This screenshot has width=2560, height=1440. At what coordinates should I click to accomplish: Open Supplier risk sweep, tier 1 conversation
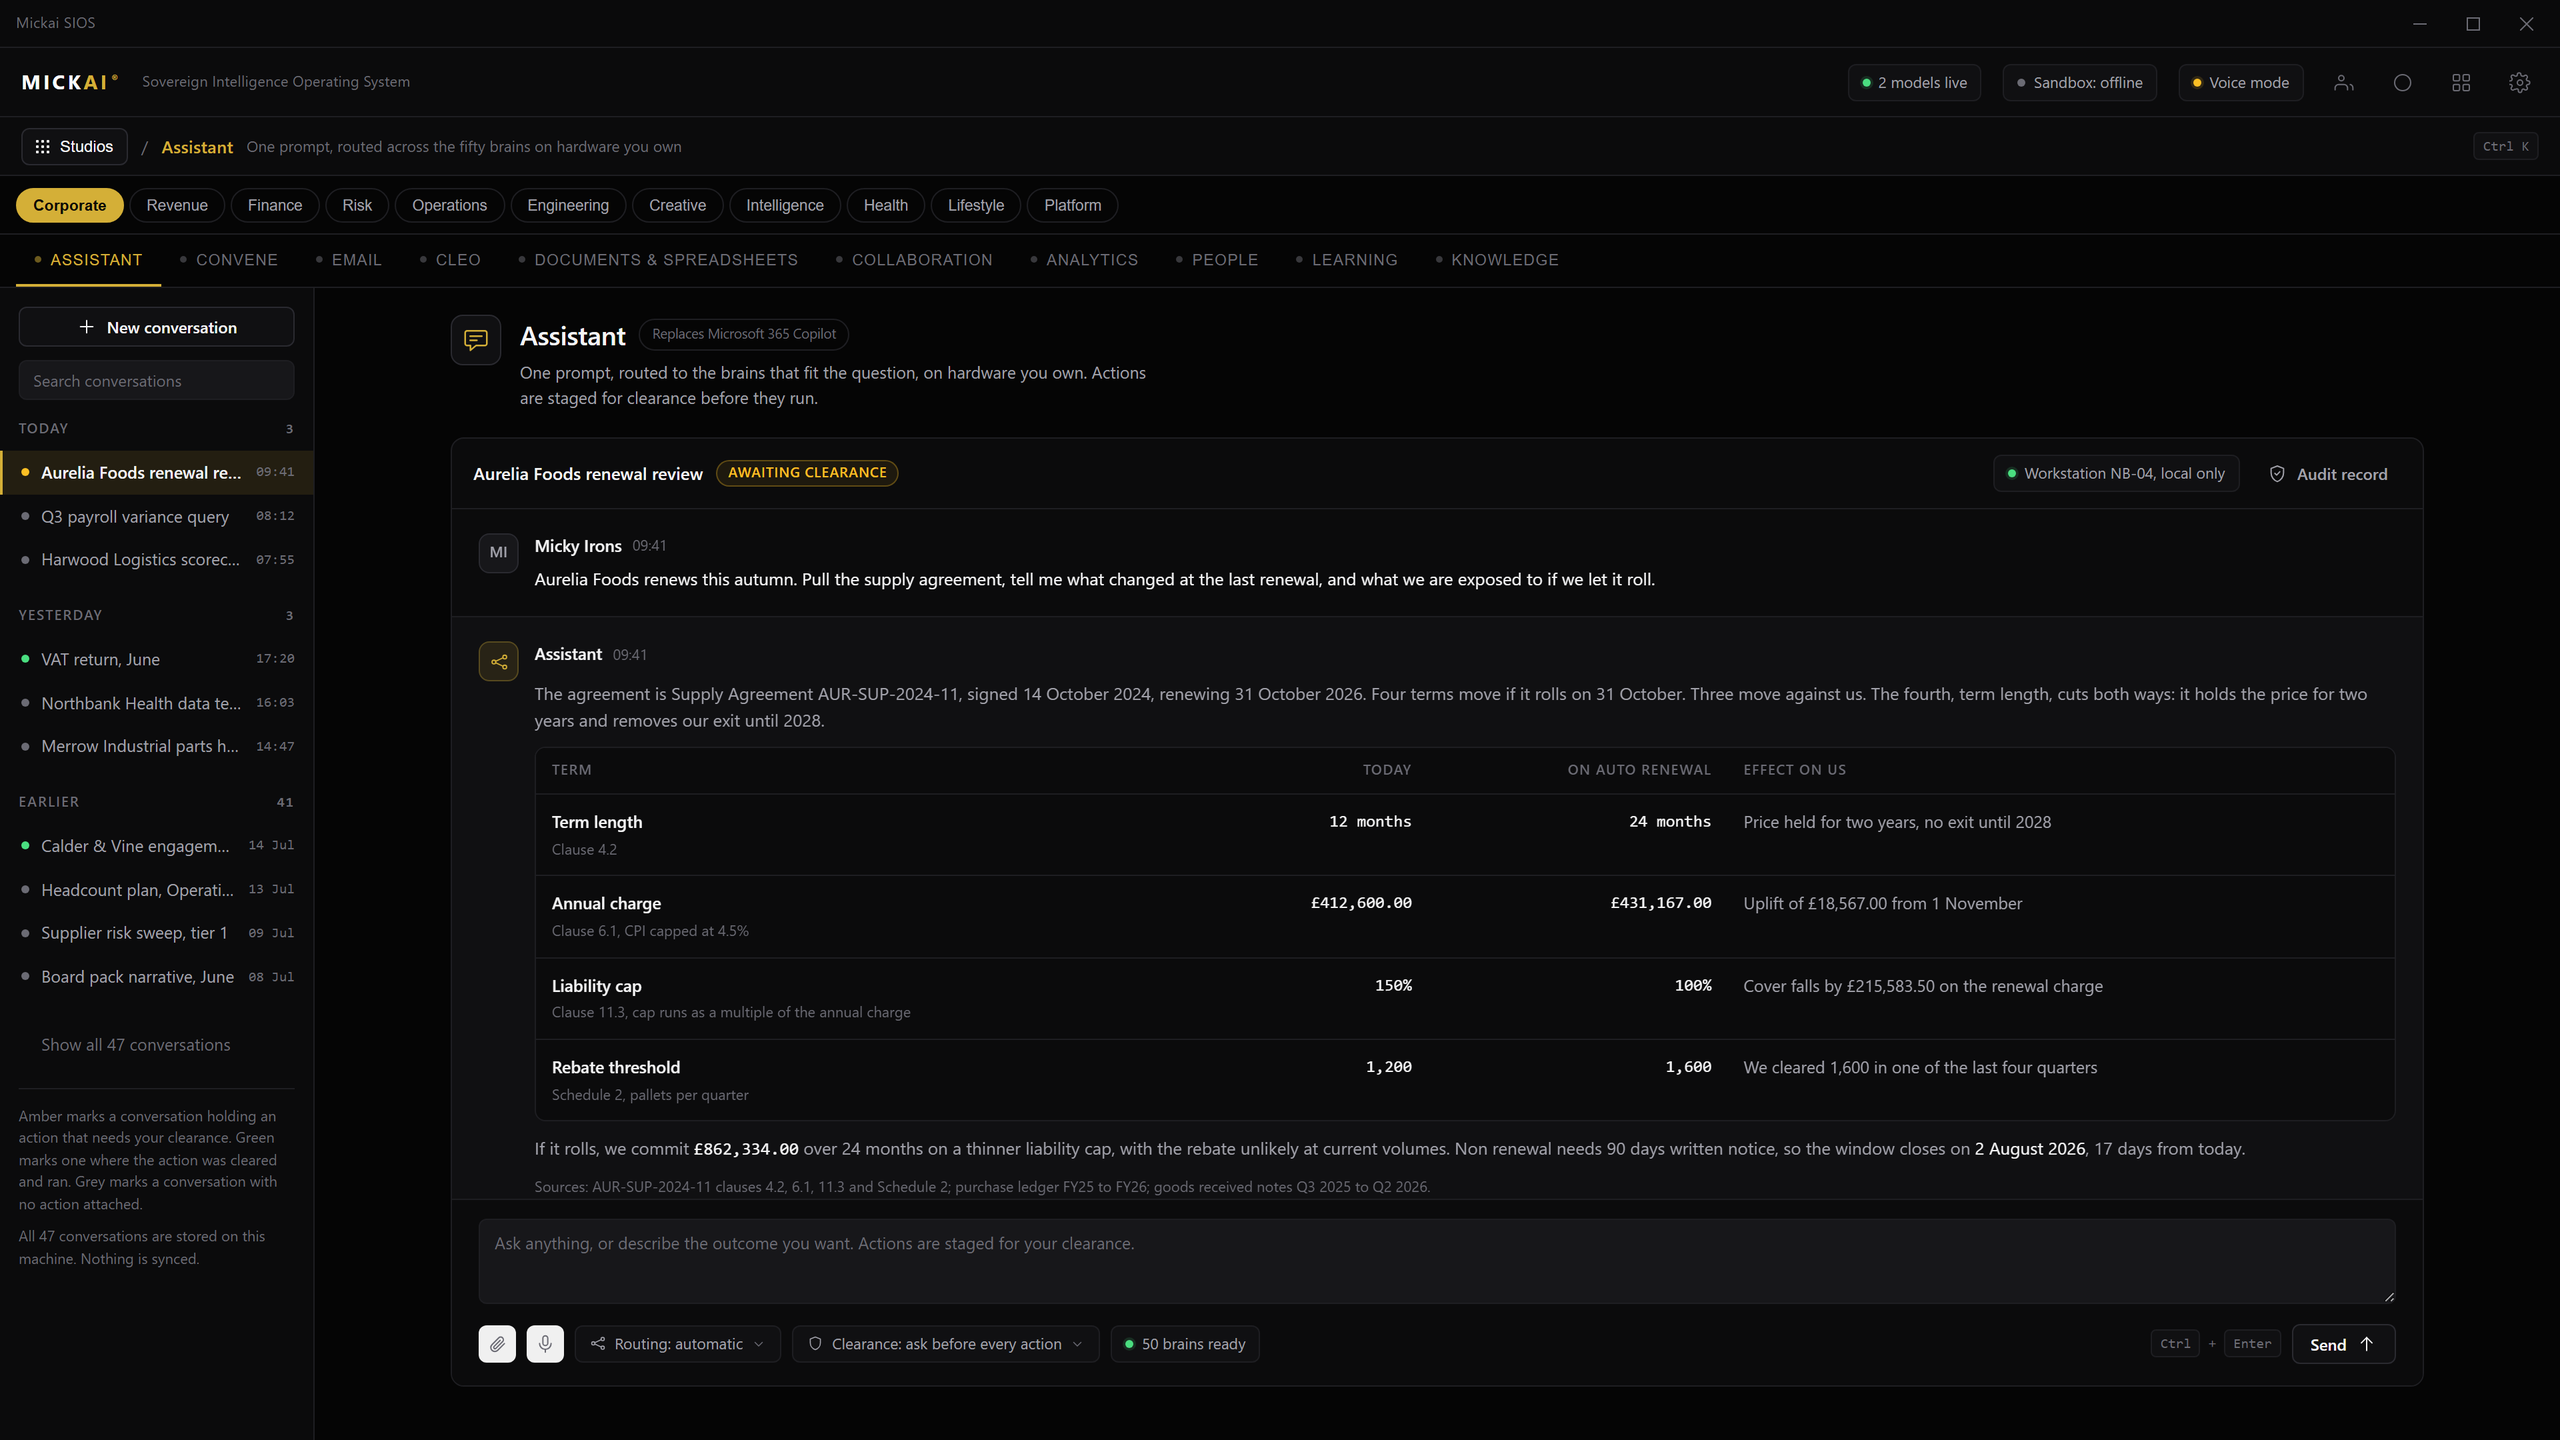coord(157,933)
